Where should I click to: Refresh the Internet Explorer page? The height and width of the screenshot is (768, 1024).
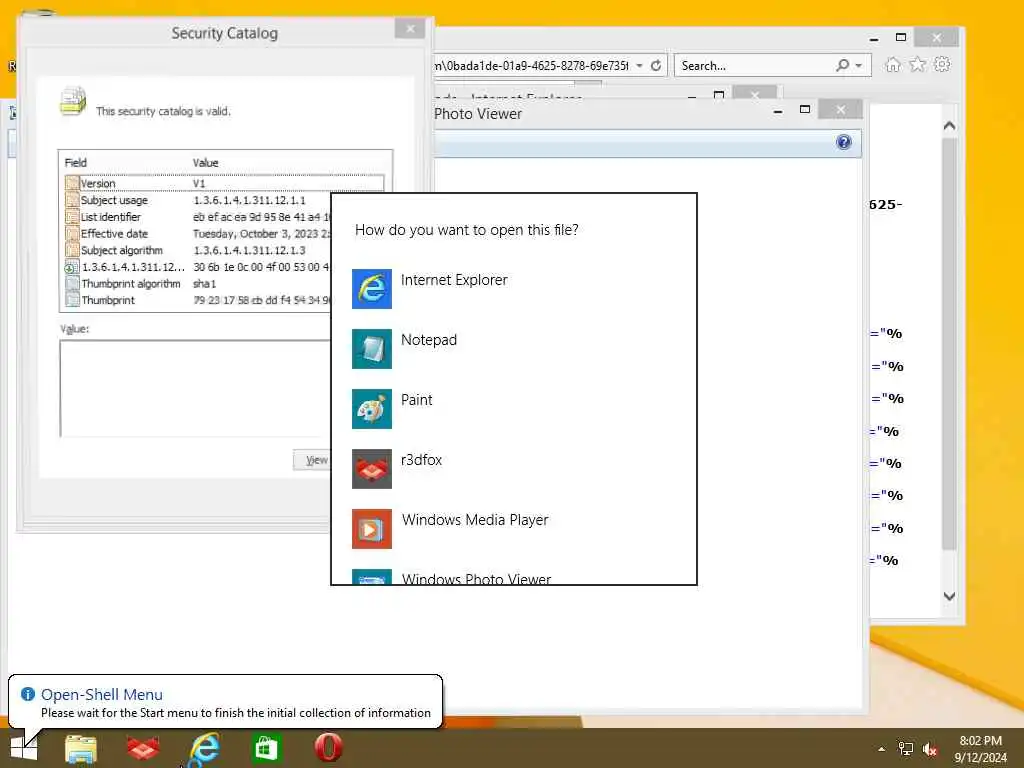(656, 65)
